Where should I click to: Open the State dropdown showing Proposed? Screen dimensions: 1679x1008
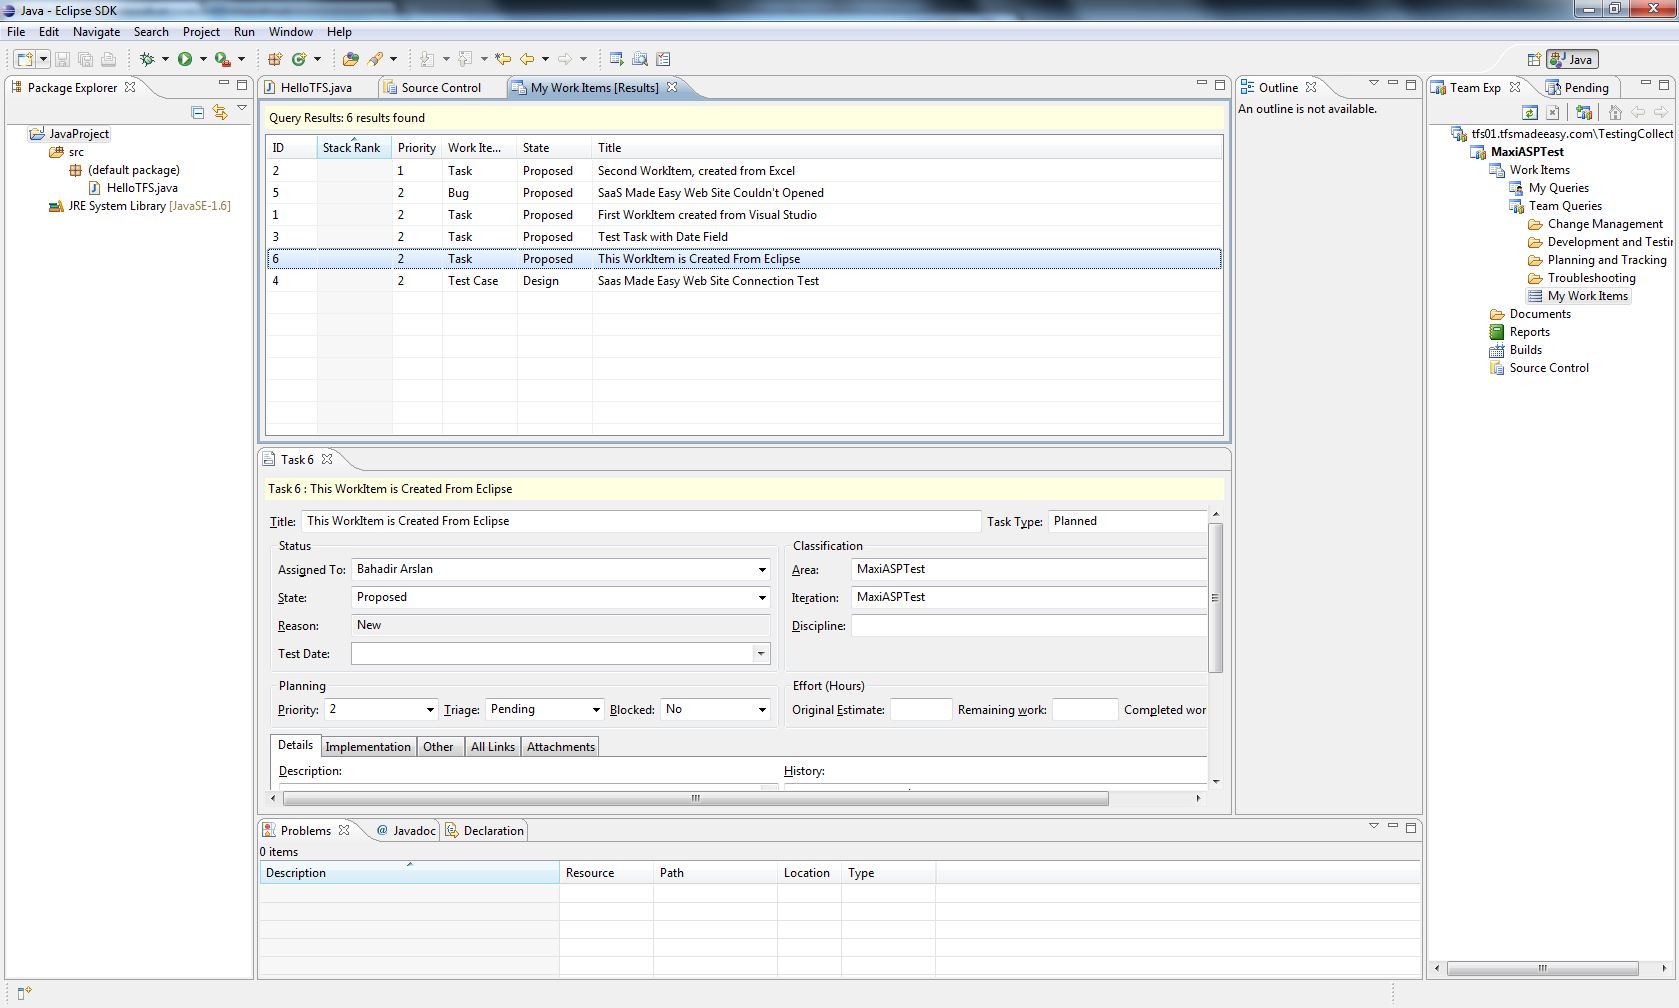pos(762,598)
